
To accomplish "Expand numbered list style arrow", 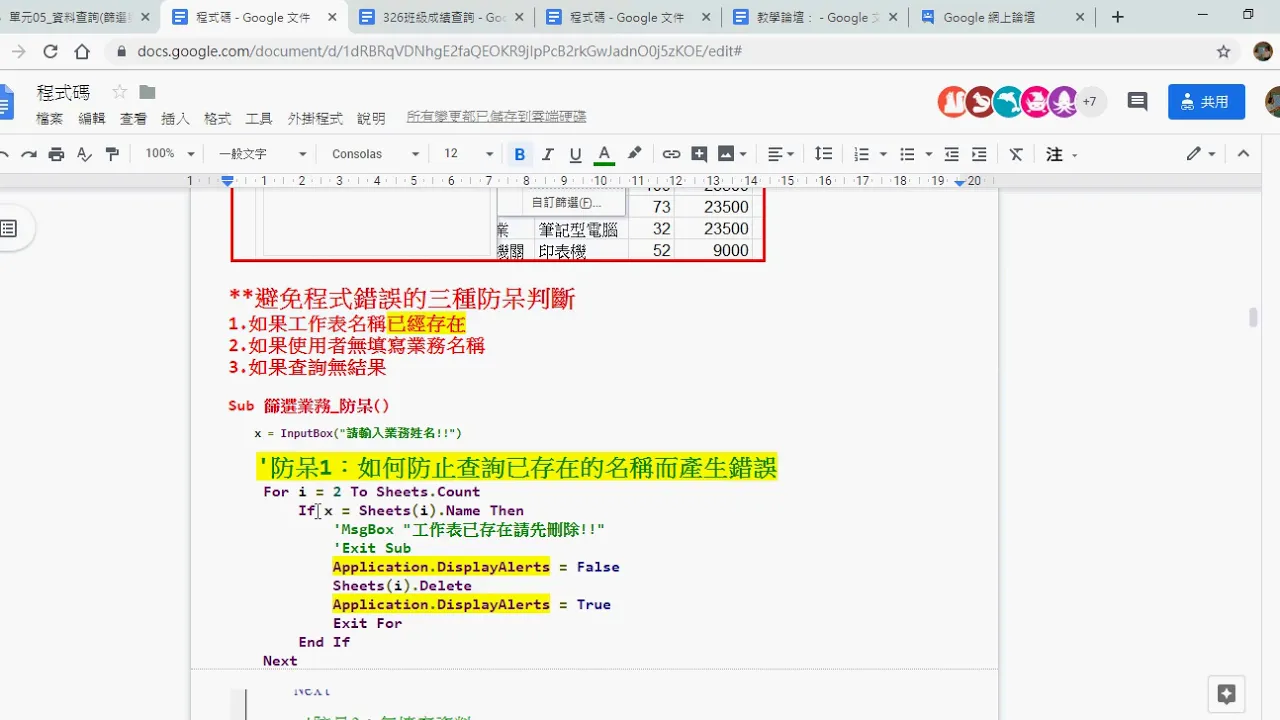I will (883, 154).
